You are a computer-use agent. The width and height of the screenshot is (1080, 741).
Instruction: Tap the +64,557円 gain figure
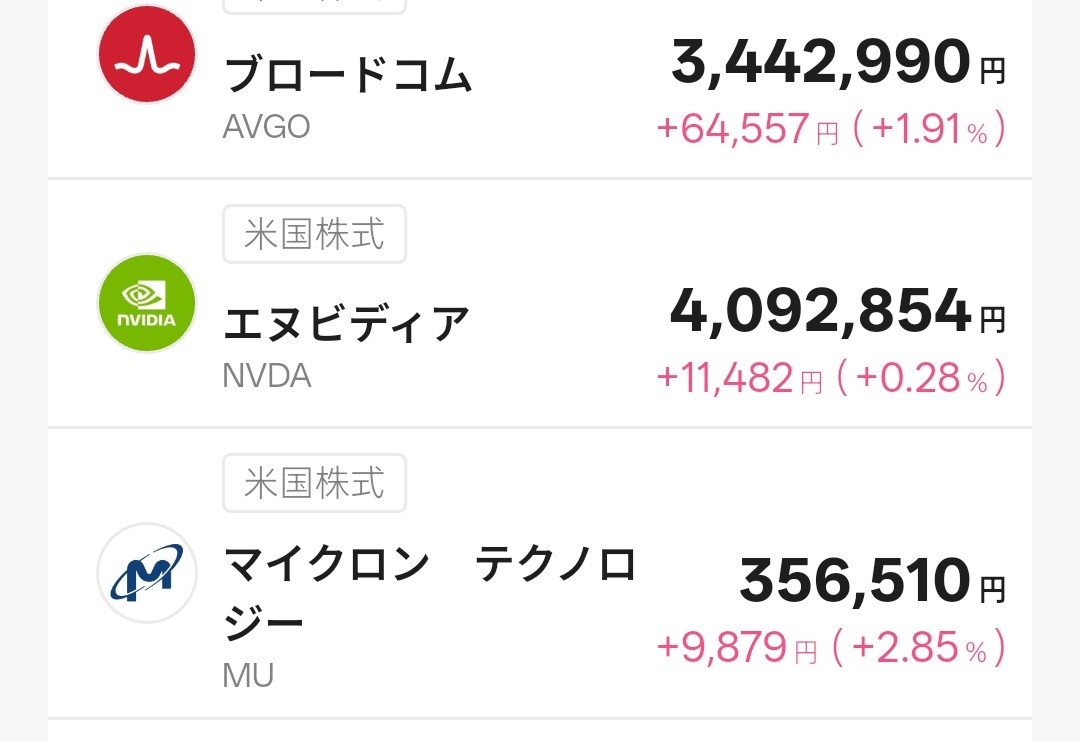[x=748, y=129]
